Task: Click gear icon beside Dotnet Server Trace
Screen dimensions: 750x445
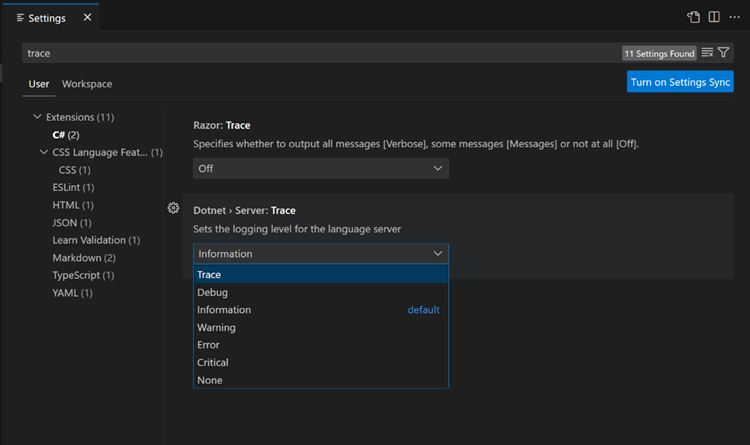Action: (x=173, y=208)
